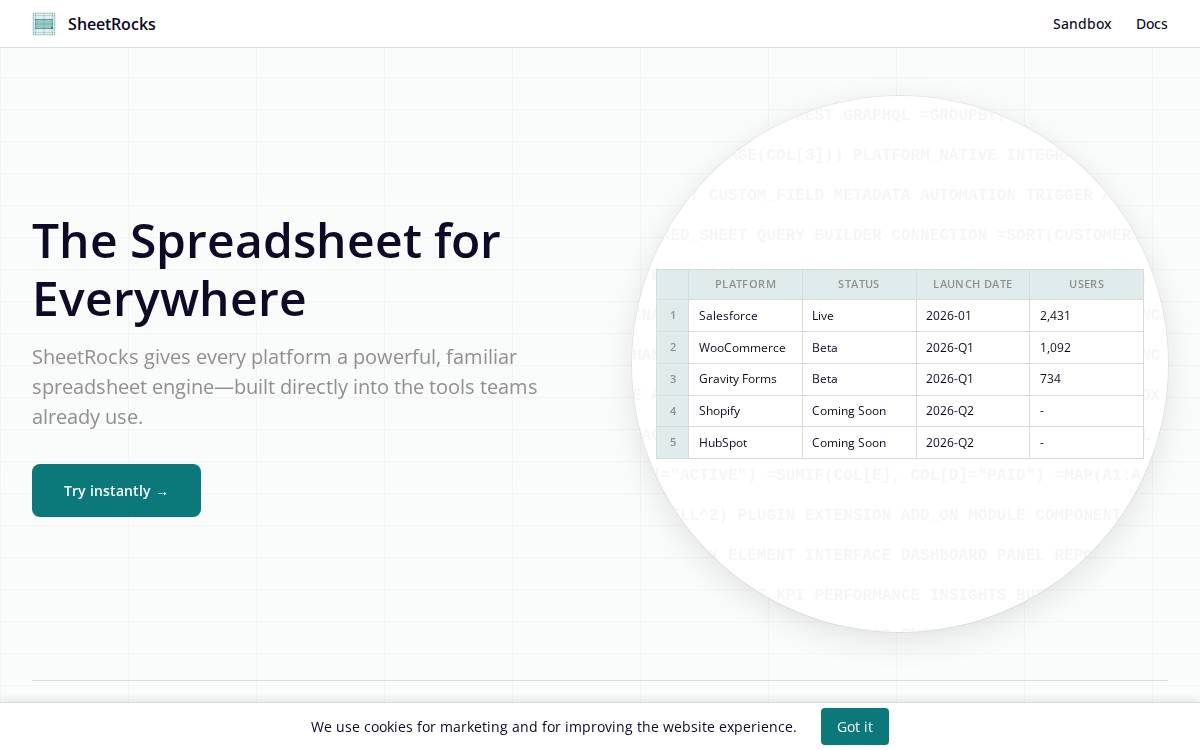Select the STATUS column header

[x=859, y=284]
